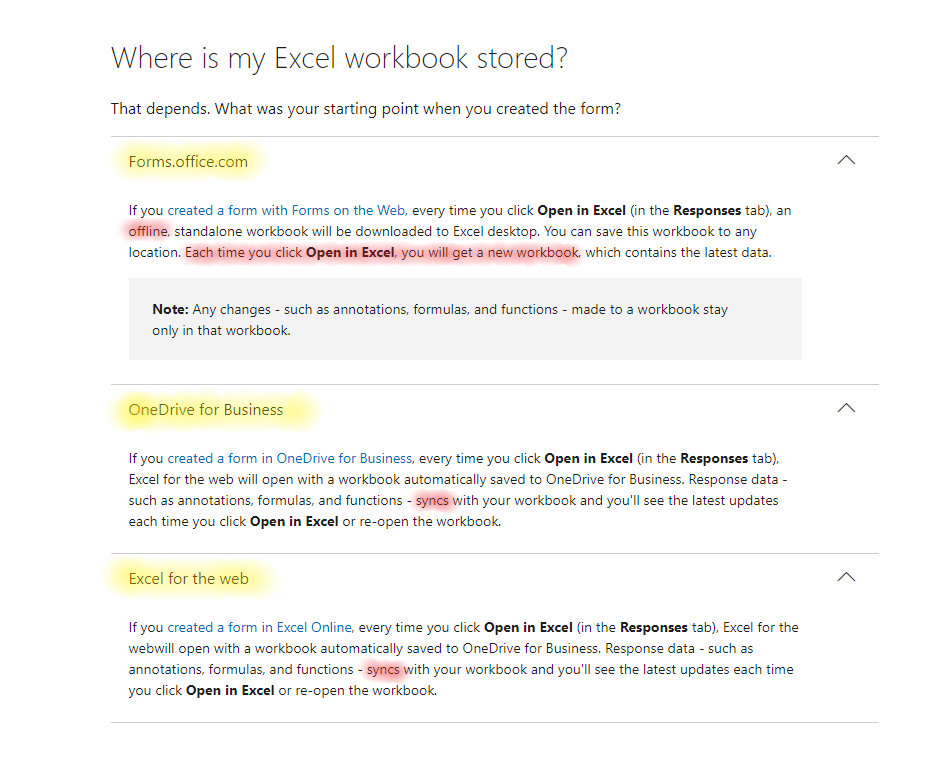This screenshot has height=757, width=942.
Task: Click 'syncs' in the Excel for the web paragraph
Action: [x=383, y=669]
